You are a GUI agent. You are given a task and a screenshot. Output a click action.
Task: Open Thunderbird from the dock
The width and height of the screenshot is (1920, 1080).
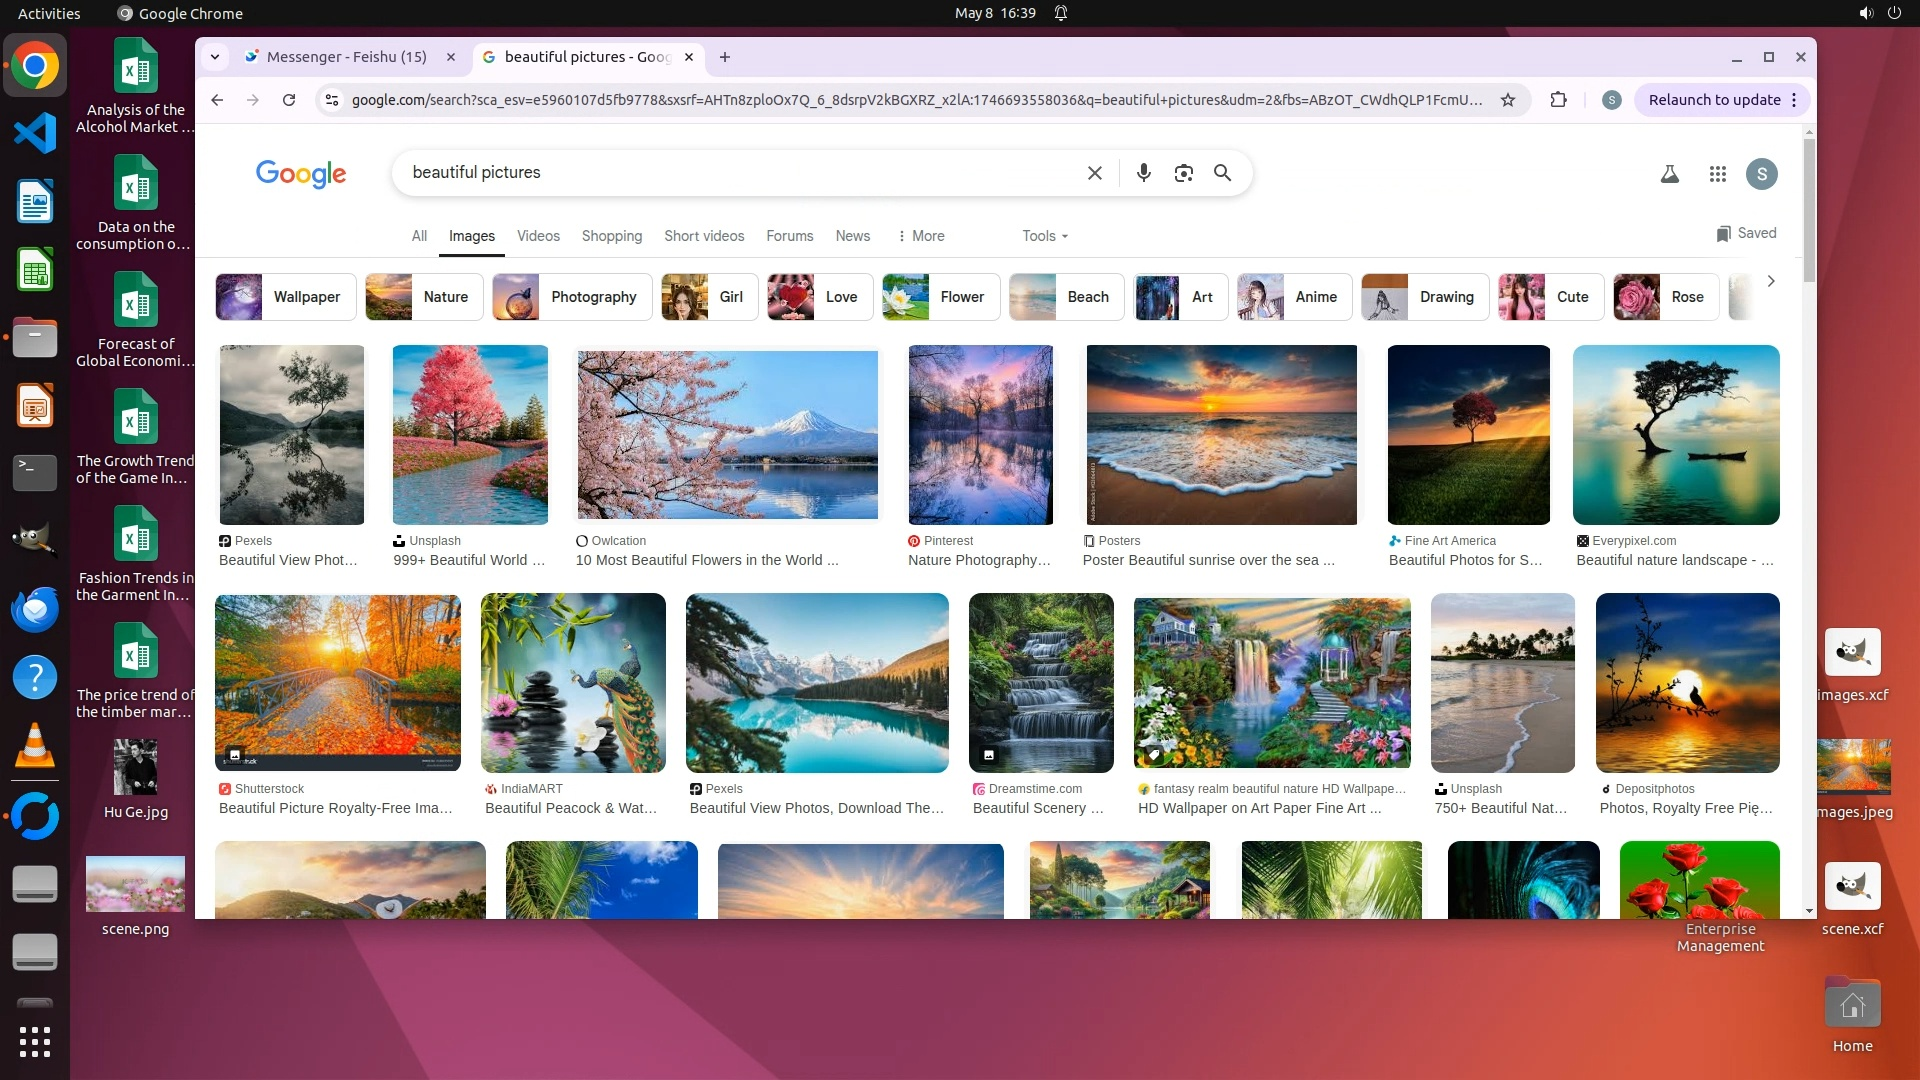(35, 609)
